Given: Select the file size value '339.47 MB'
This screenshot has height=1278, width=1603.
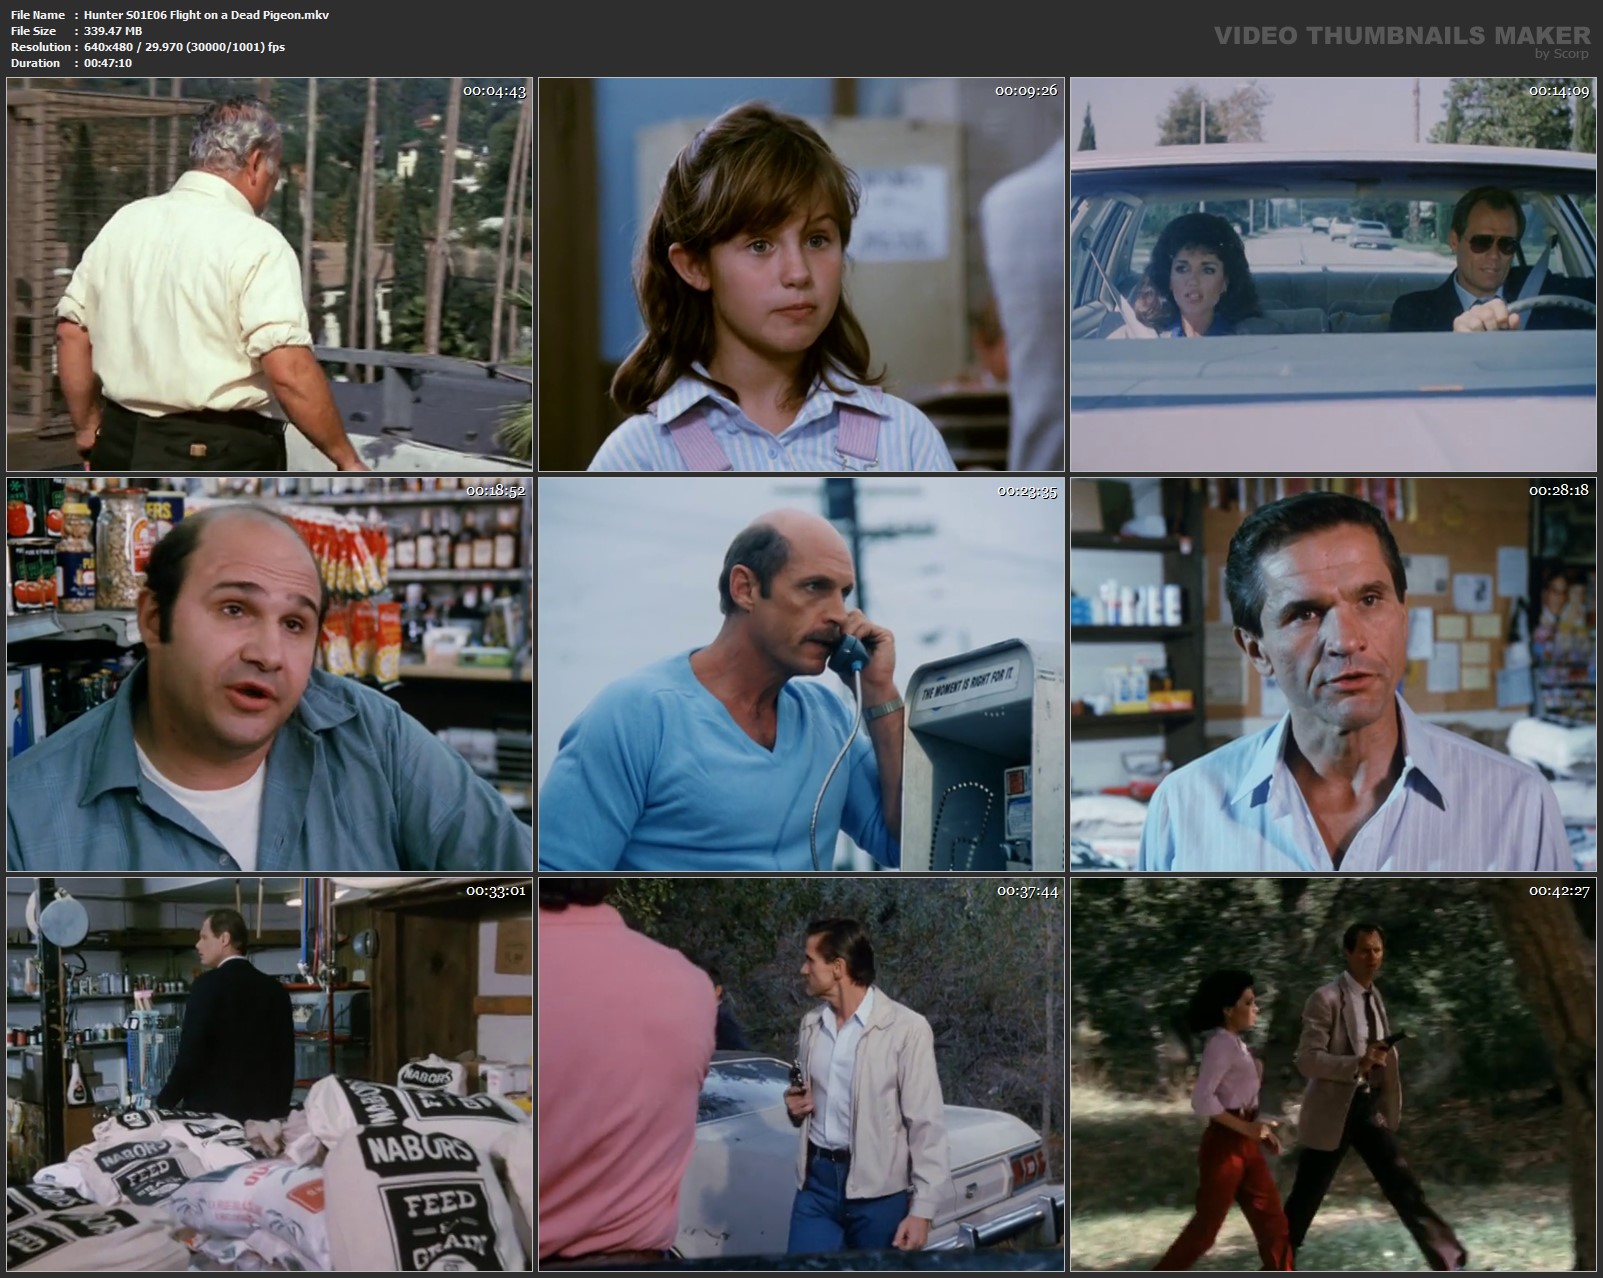Looking at the screenshot, I should pyautogui.click(x=113, y=31).
